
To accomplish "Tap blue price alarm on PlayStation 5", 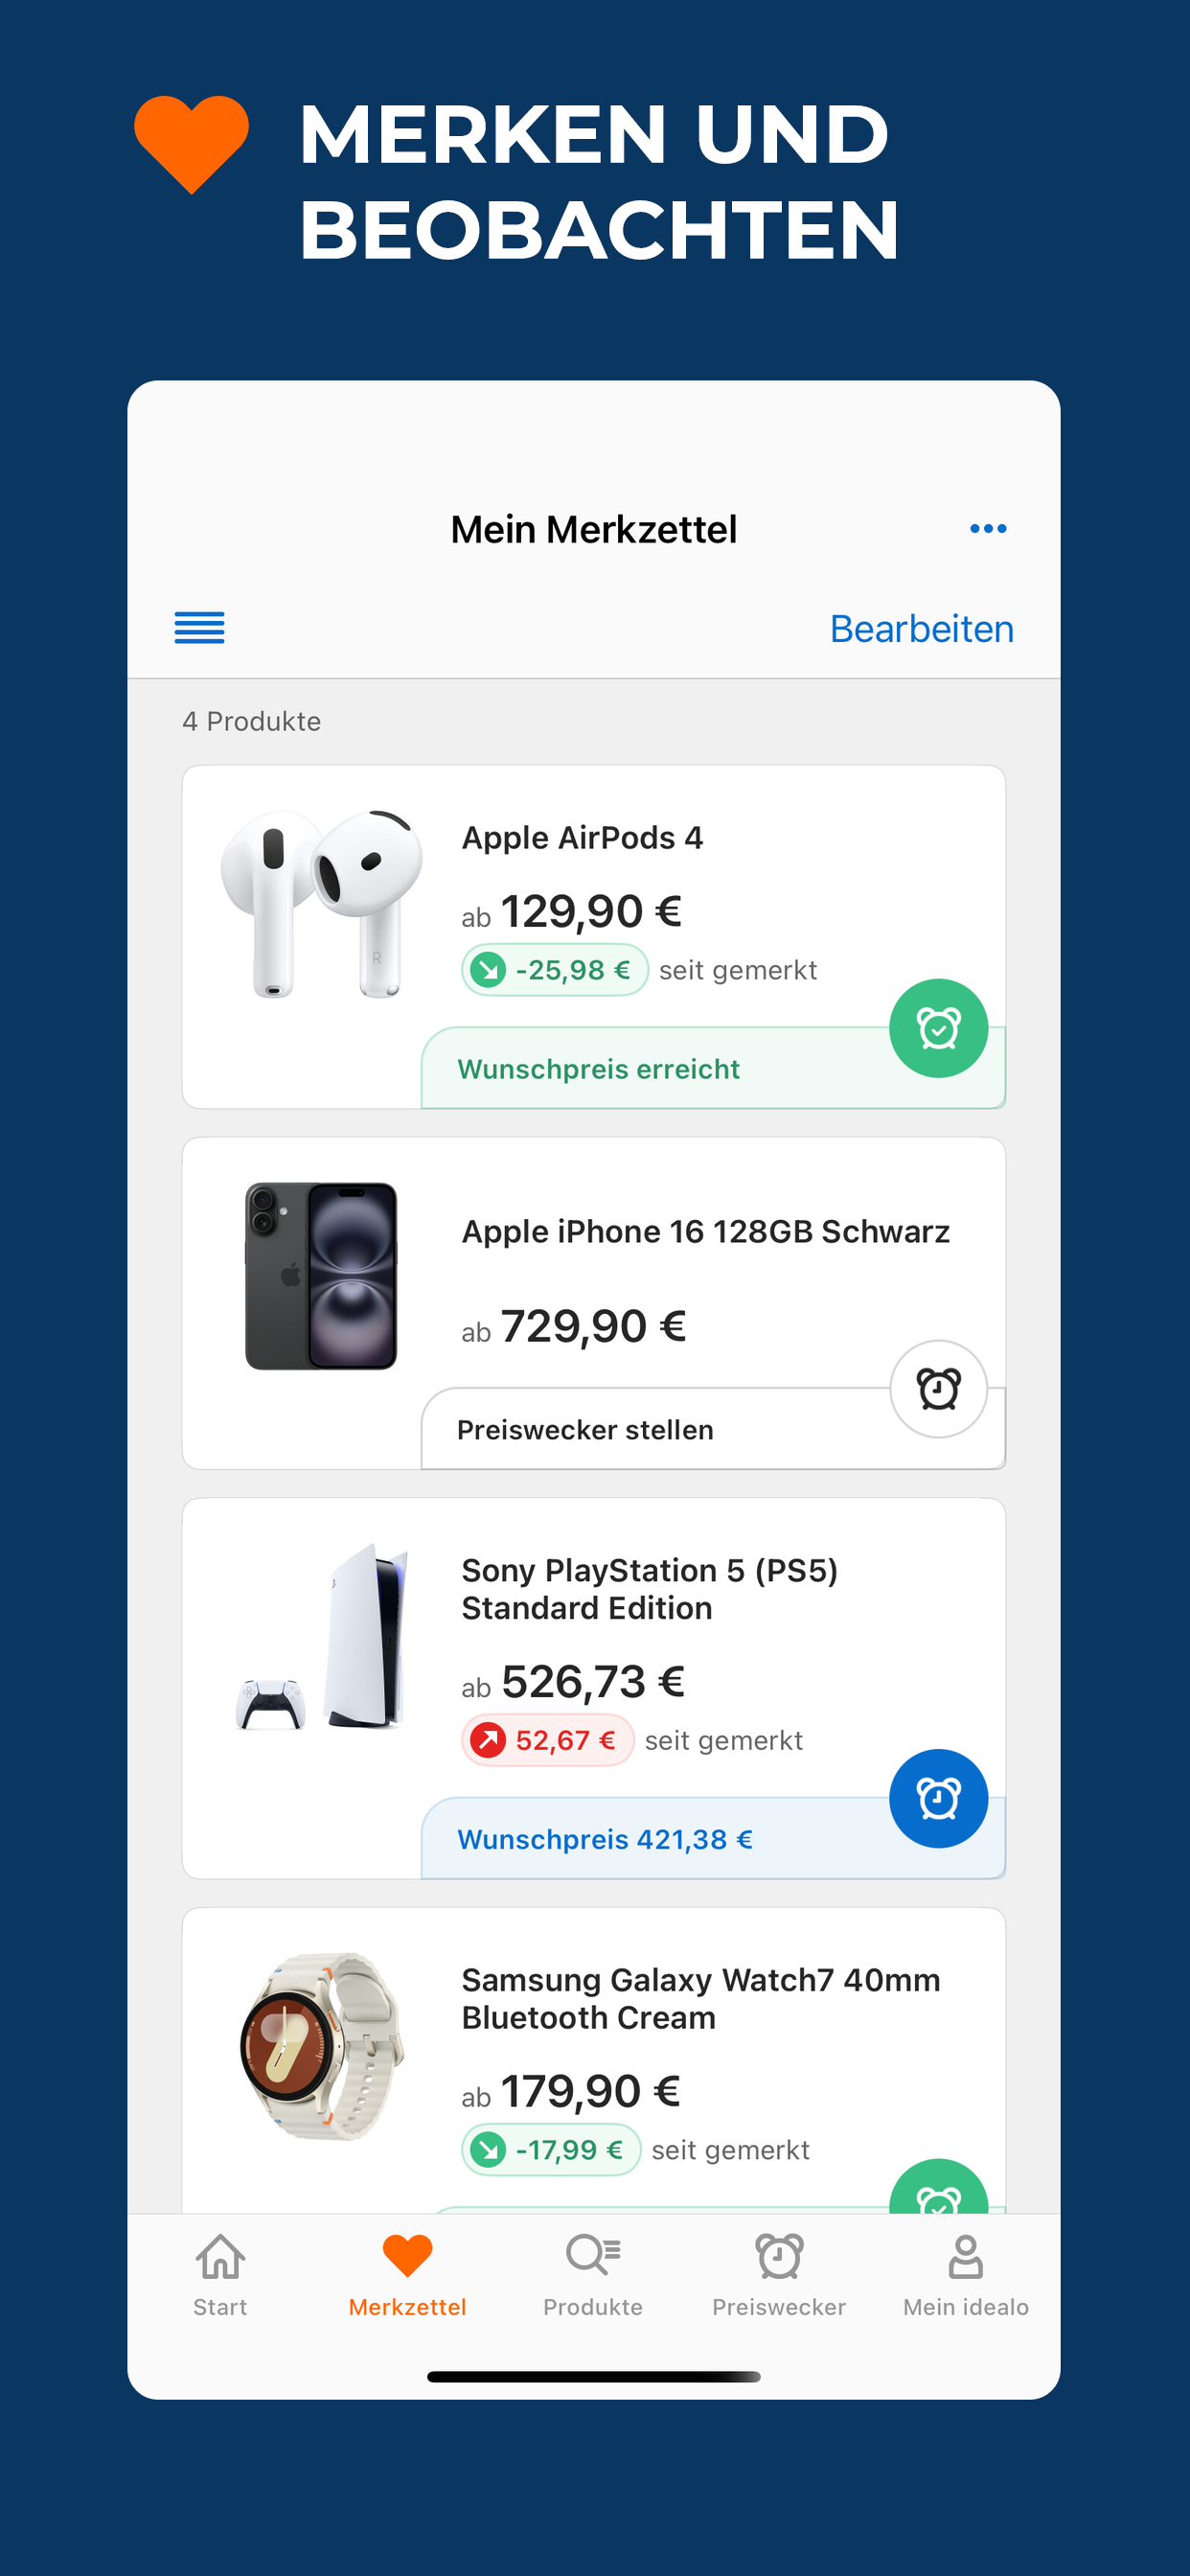I will 938,1799.
